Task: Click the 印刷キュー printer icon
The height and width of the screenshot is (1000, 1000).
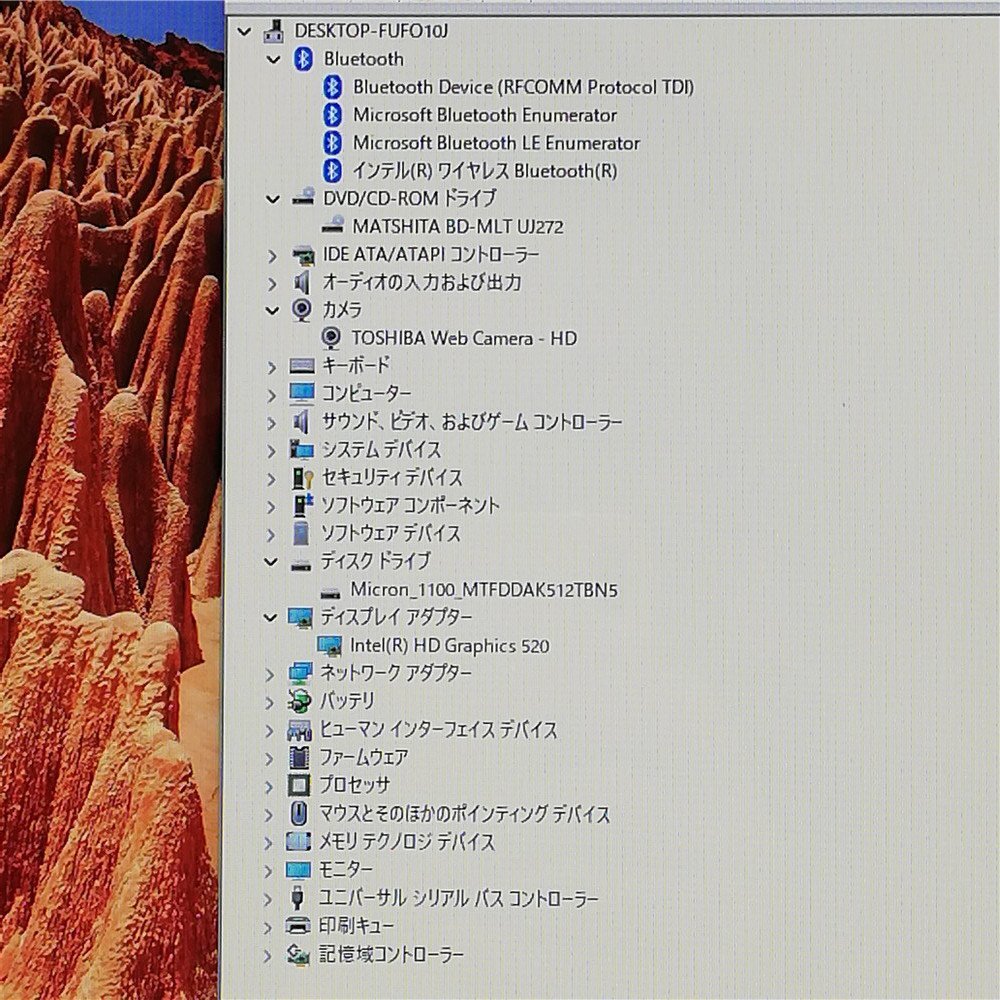Action: click(x=298, y=925)
